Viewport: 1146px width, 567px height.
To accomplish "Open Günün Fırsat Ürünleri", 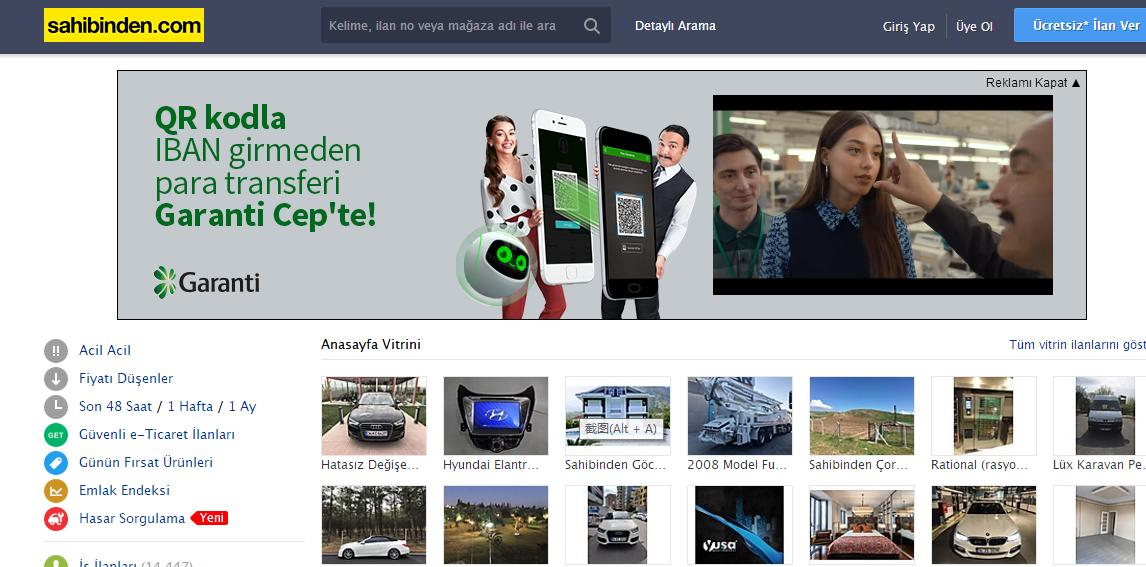I will click(146, 463).
